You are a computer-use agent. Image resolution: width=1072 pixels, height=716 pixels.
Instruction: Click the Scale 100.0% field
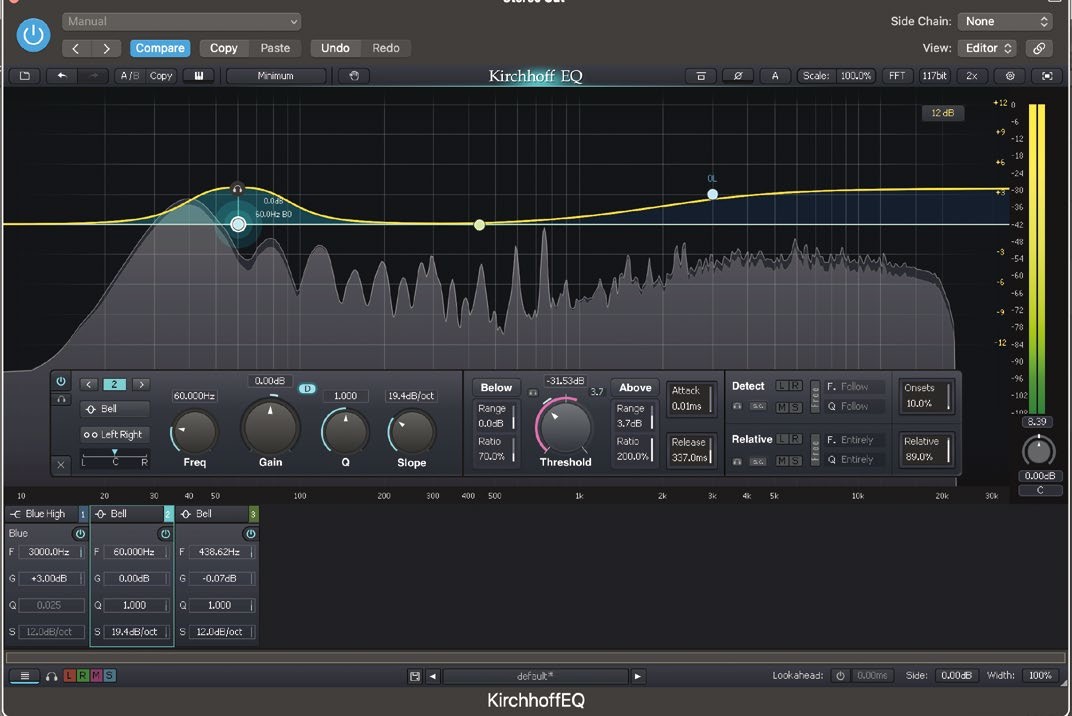pos(856,76)
